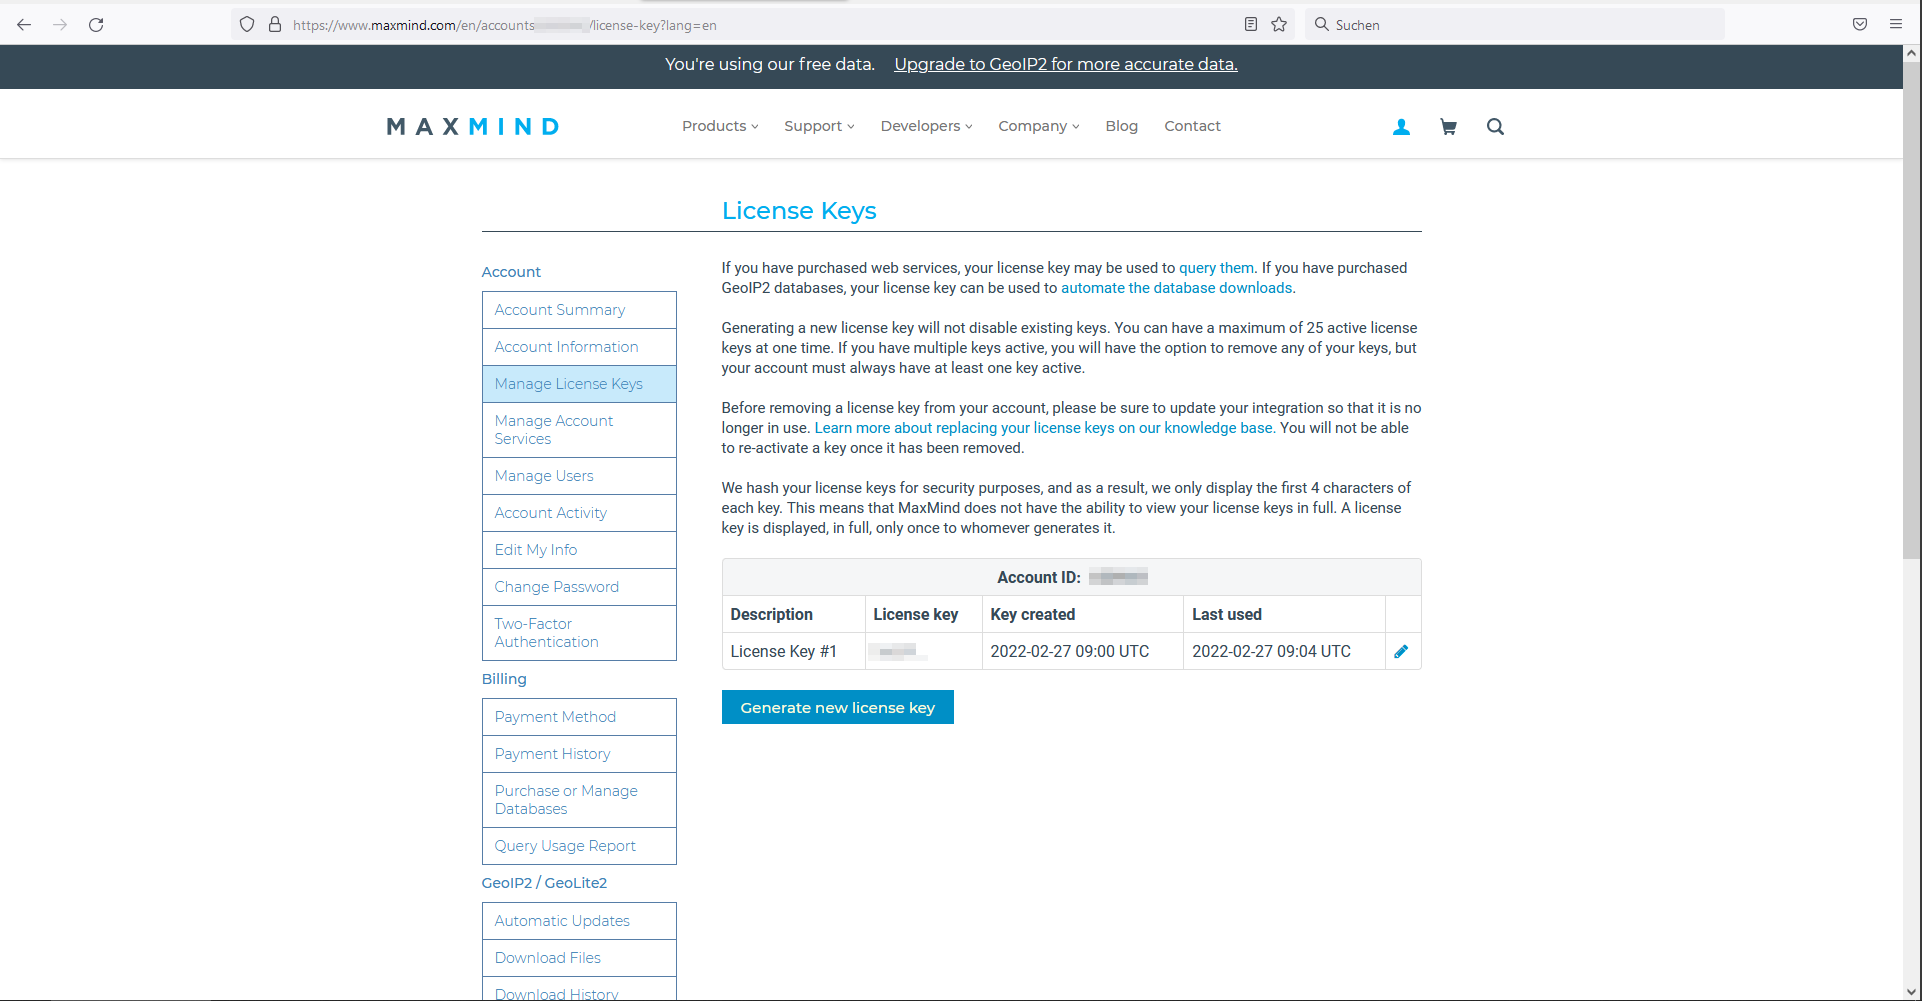Open the Blog nav link
This screenshot has height=1001, width=1922.
pyautogui.click(x=1121, y=126)
